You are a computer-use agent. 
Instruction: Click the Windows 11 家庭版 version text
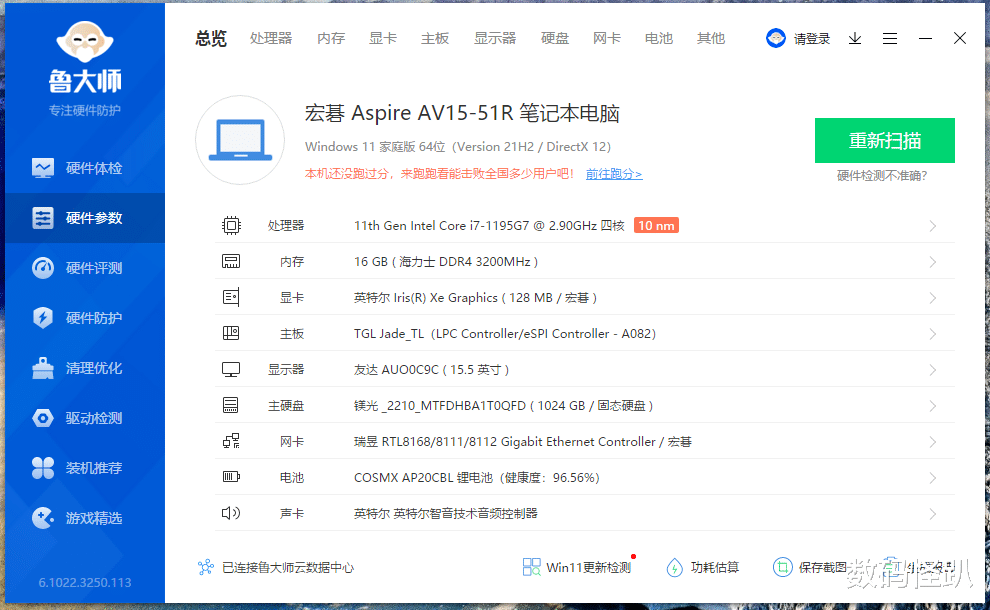[x=458, y=147]
